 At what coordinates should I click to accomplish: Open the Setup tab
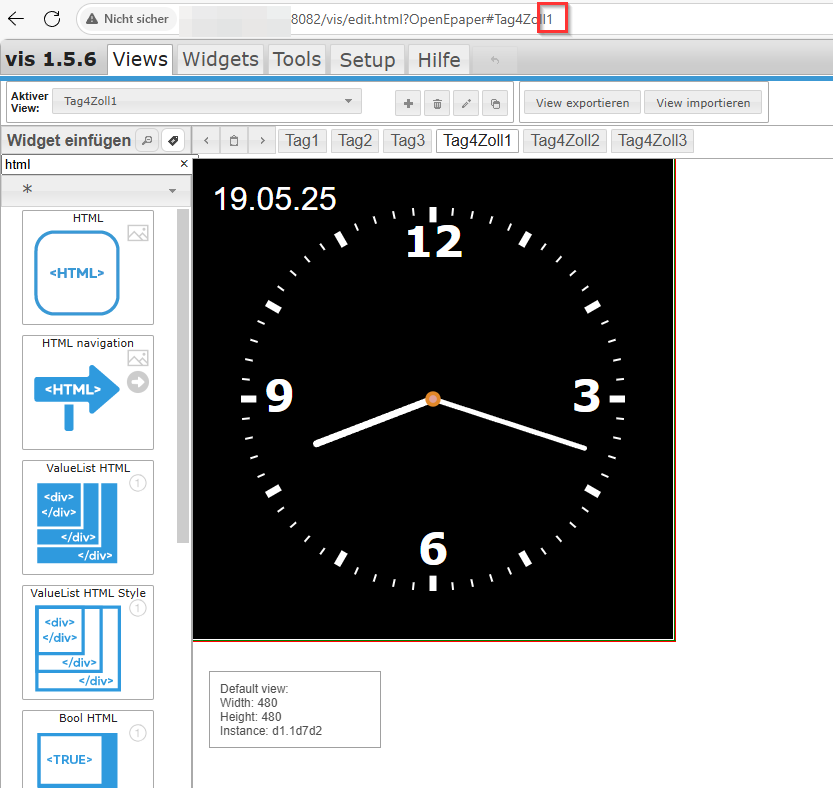pyautogui.click(x=368, y=60)
